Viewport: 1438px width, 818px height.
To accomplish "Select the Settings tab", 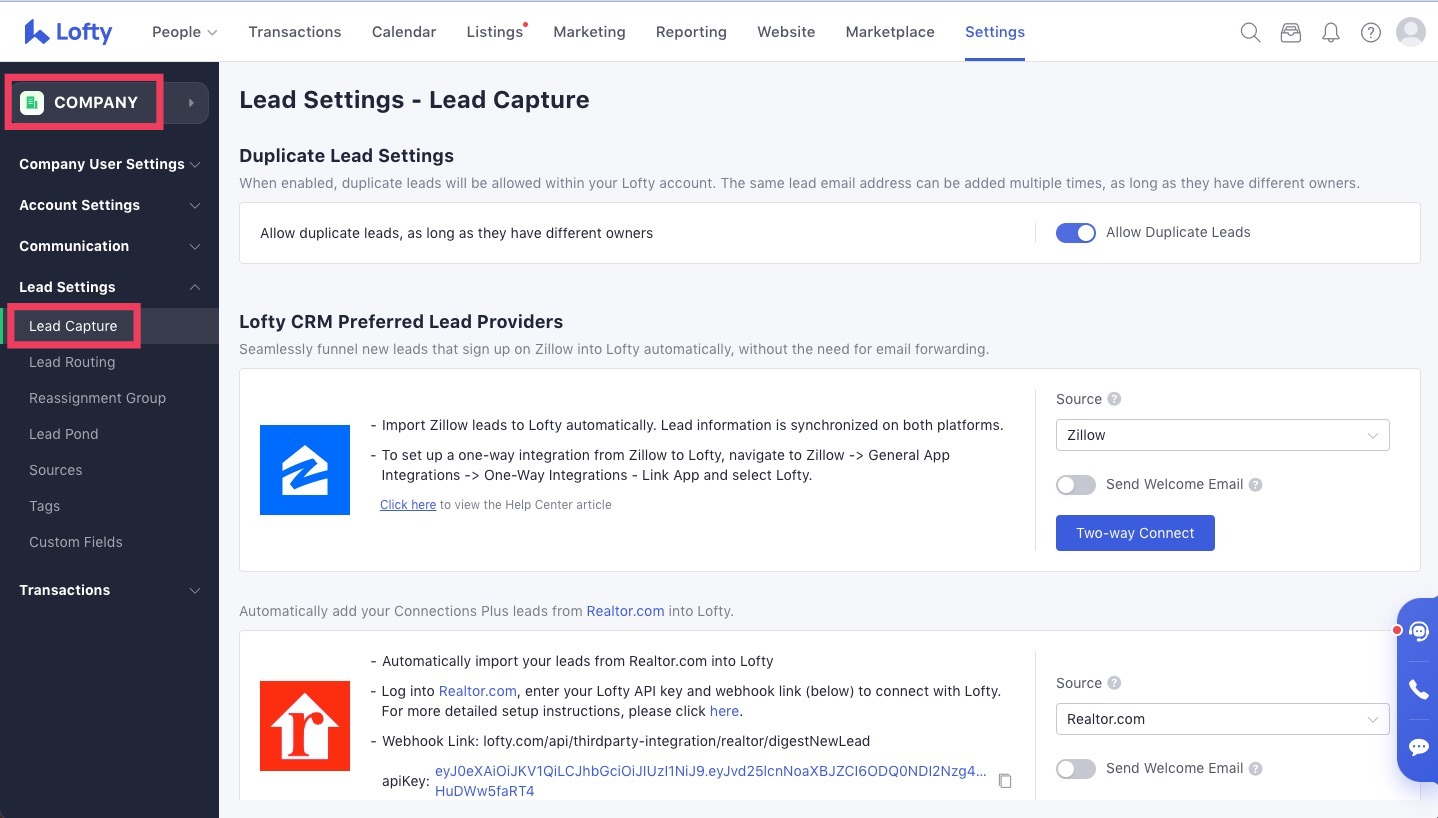I will pos(995,32).
